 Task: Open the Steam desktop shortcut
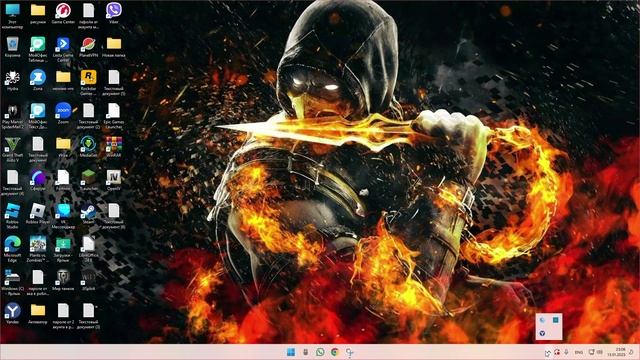click(88, 214)
